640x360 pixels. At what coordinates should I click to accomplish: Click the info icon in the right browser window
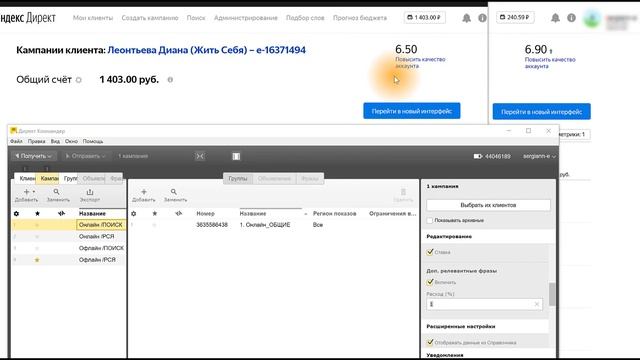(571, 18)
